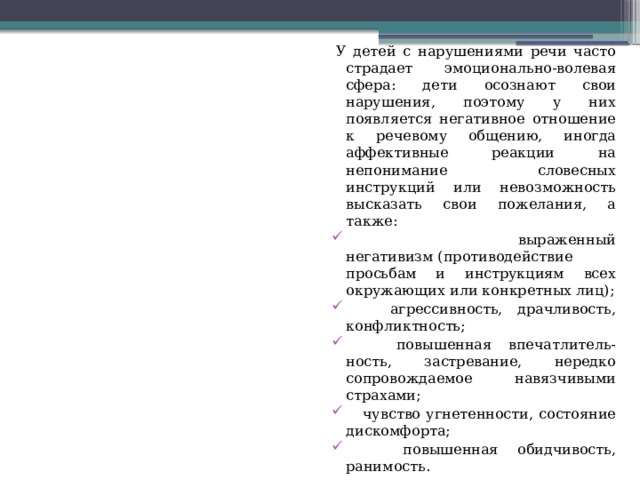This screenshot has width=640, height=480.
Task: Click the line "нарушения, поэтому у них"
Action: (x=480, y=102)
